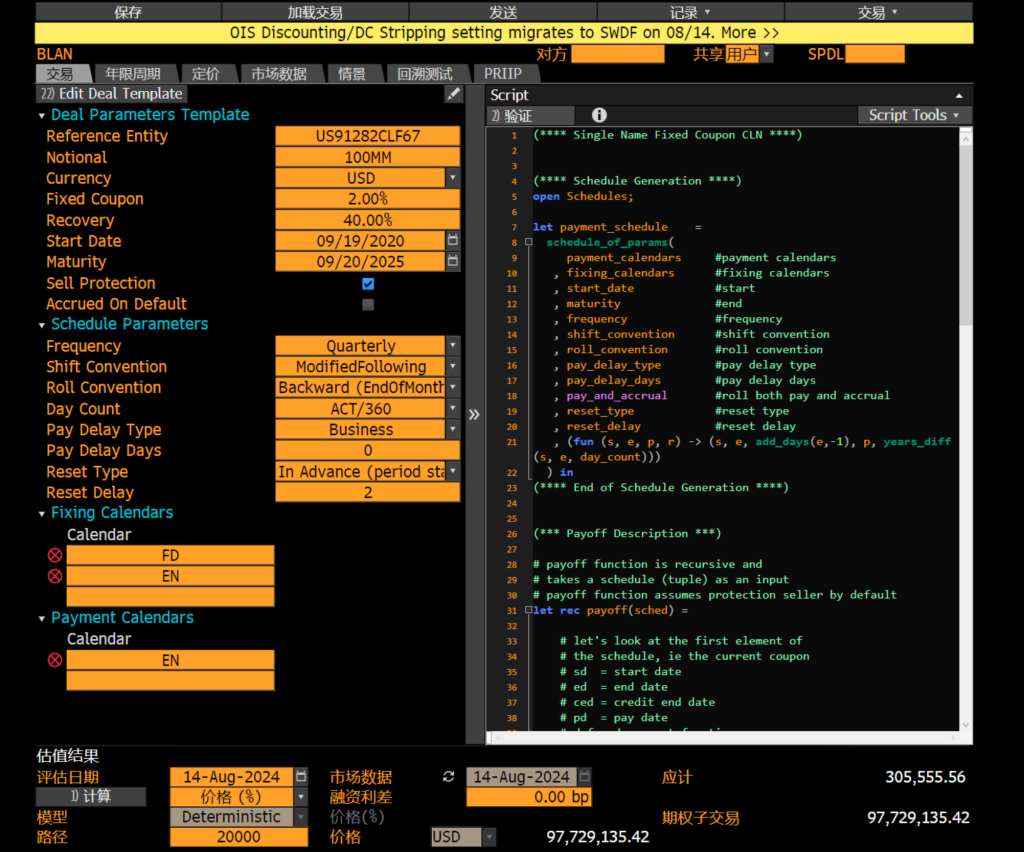This screenshot has height=852, width=1024.
Task: Expand the Script Tools dropdown
Action: pyautogui.click(x=914, y=115)
